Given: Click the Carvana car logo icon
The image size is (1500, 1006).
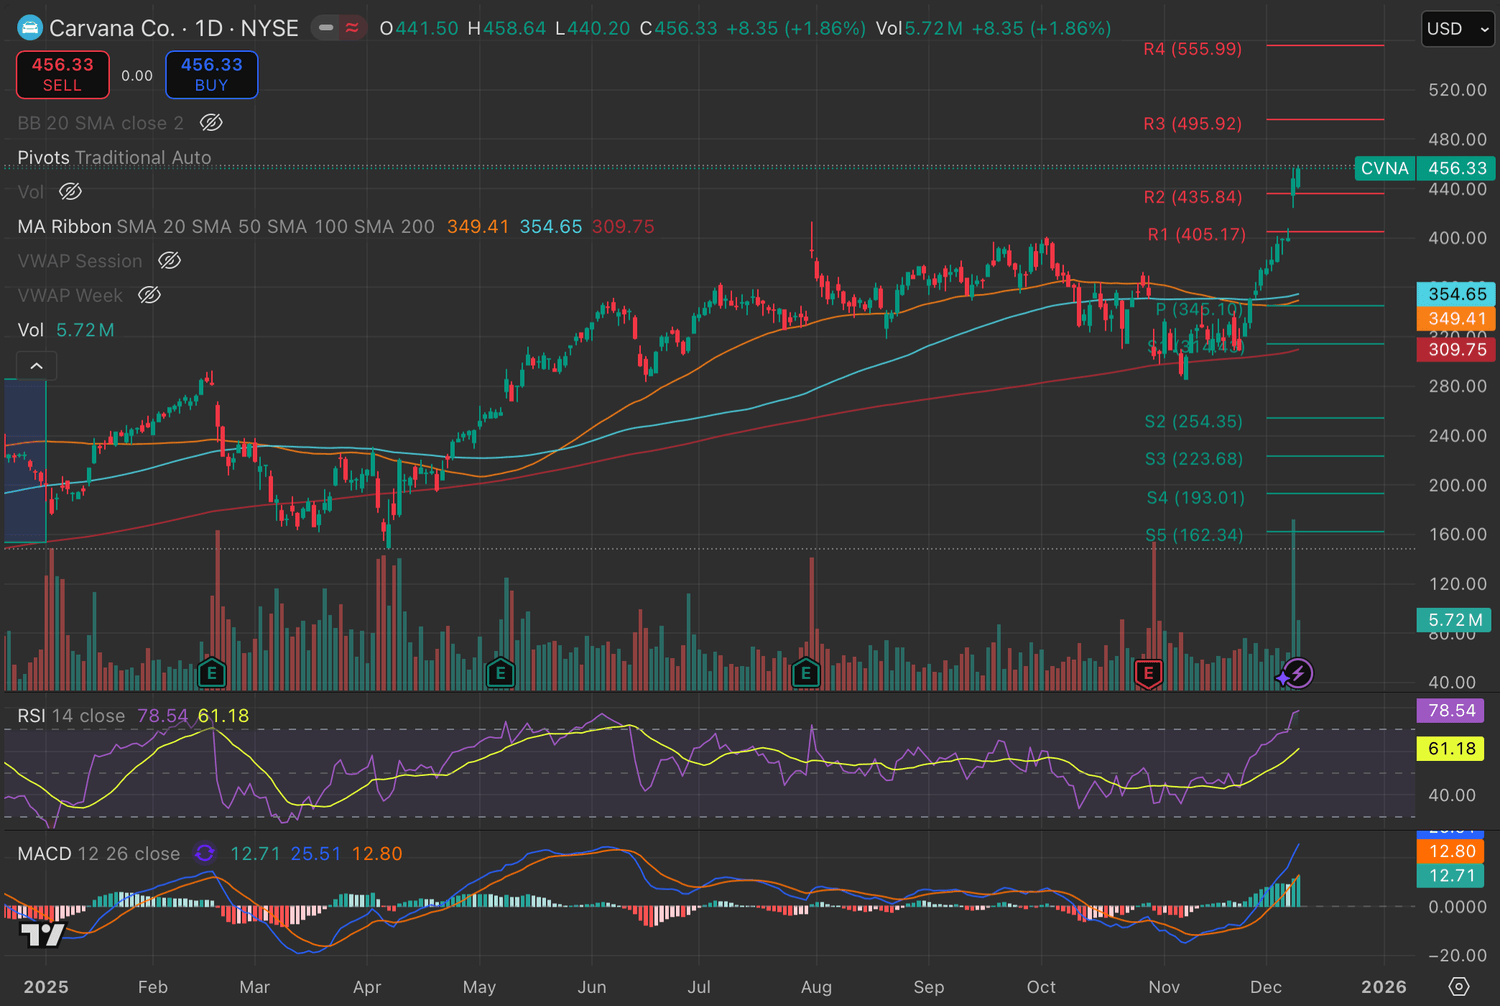Looking at the screenshot, I should pos(30,28).
